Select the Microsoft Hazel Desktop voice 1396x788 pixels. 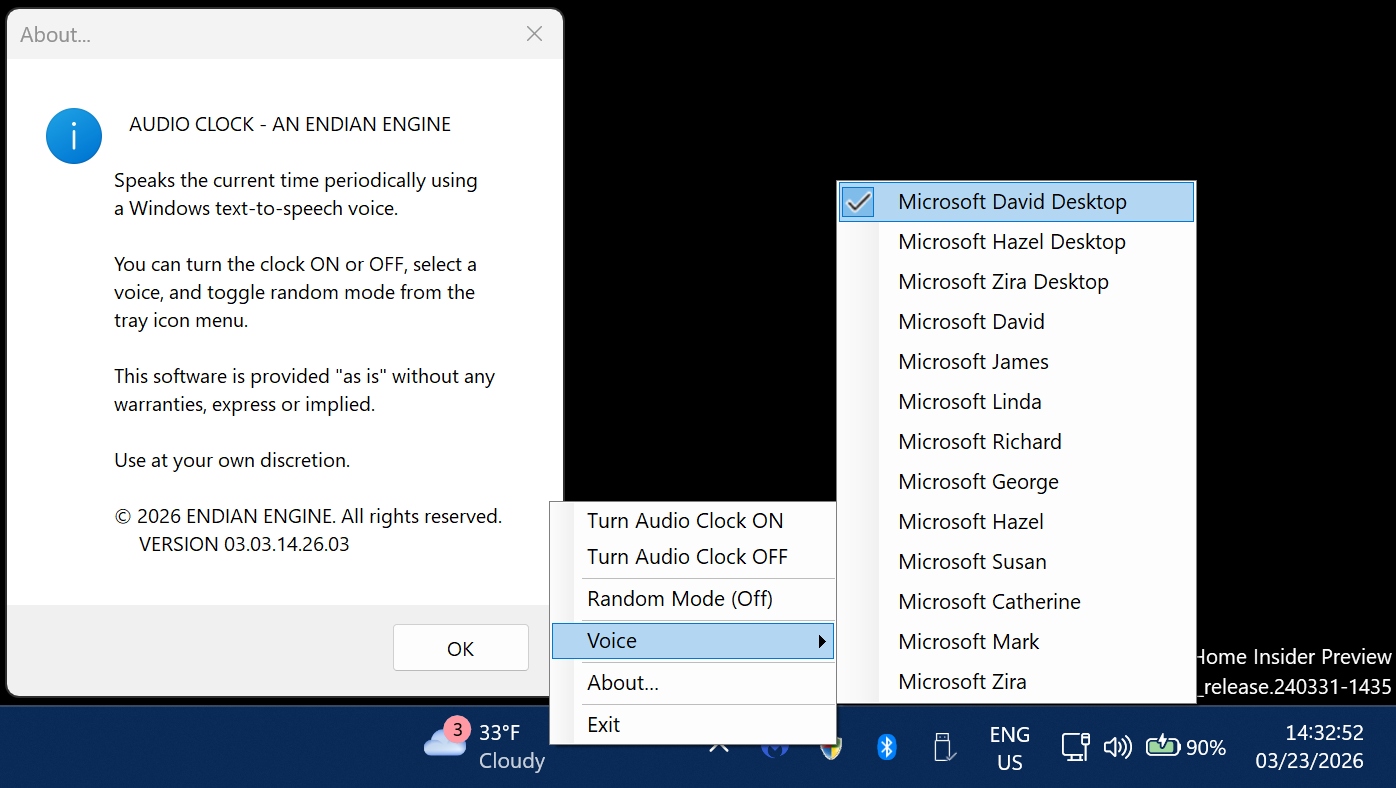point(1016,242)
